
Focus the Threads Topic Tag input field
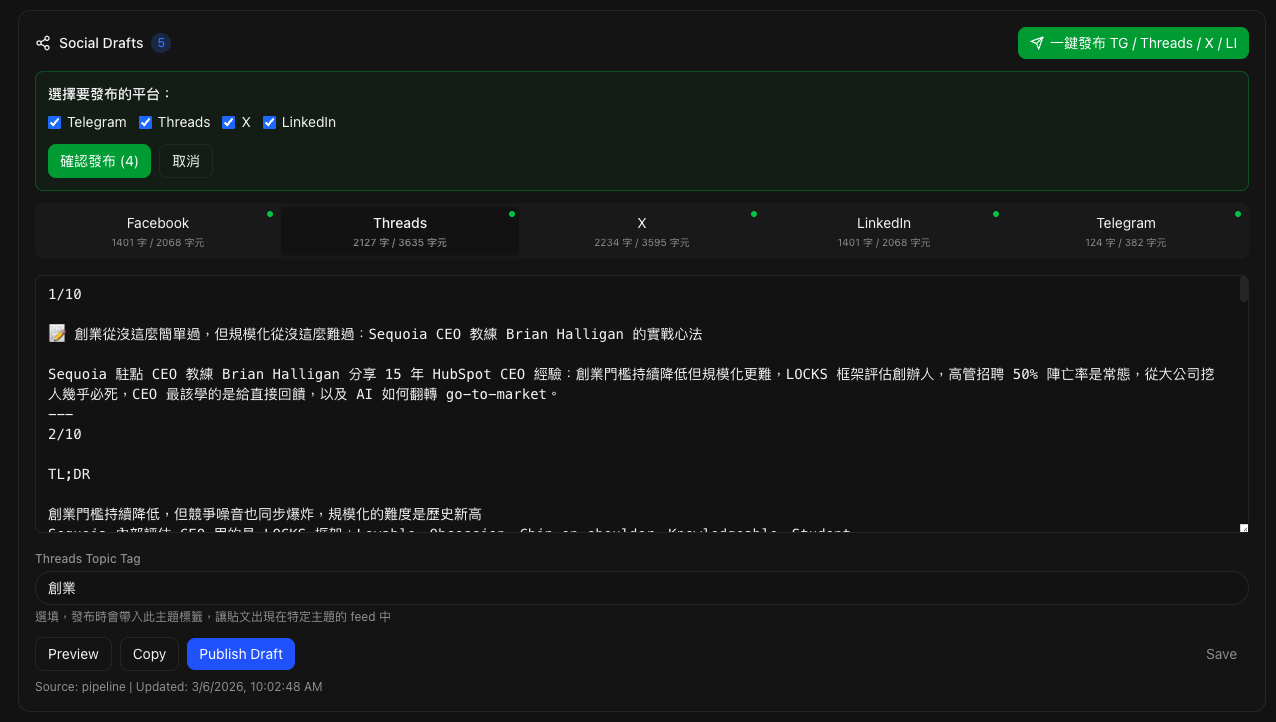click(x=641, y=588)
